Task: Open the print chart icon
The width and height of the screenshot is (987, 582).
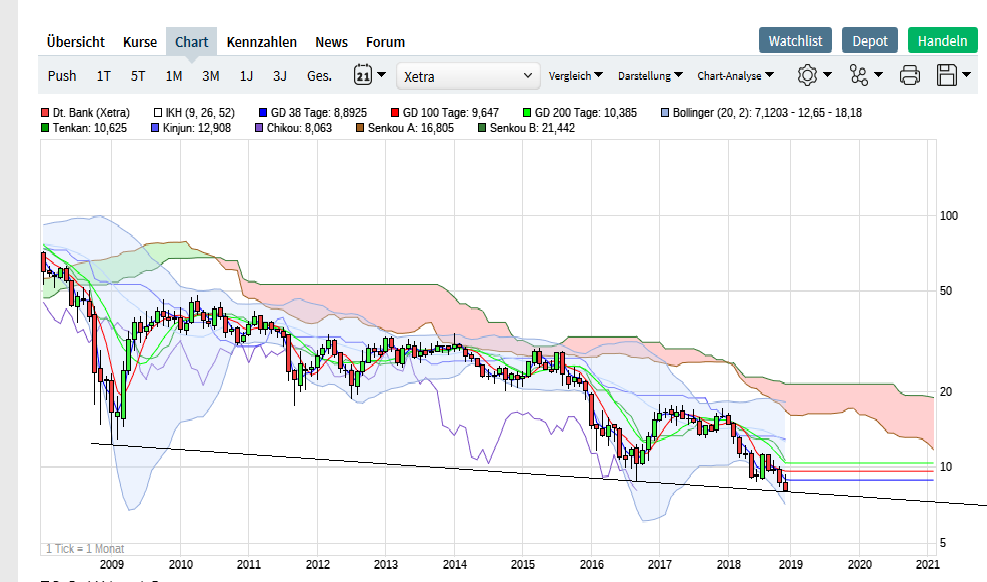Action: [909, 75]
